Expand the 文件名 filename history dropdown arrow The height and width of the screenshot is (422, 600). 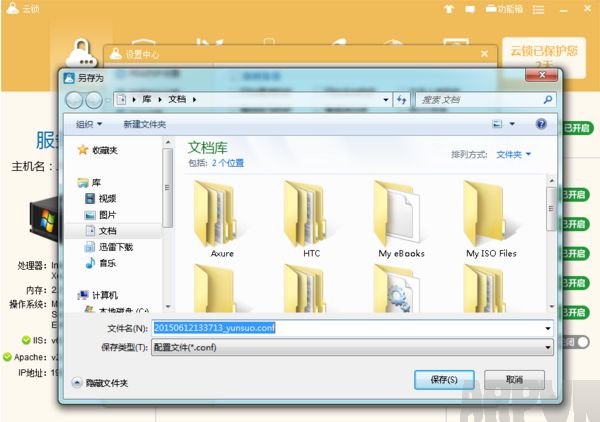tap(548, 328)
